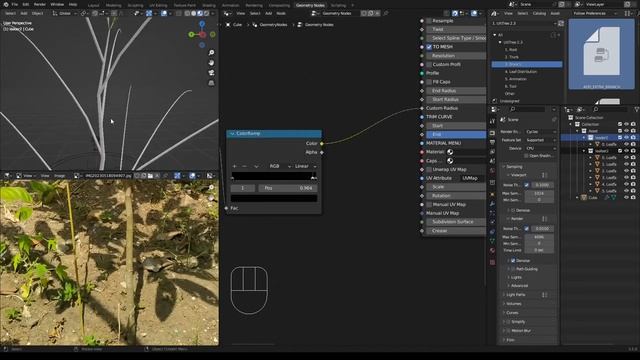Image resolution: width=640 pixels, height=360 pixels.
Task: Click the zoom magnifier icon in 3D viewport
Action: [x=211, y=53]
